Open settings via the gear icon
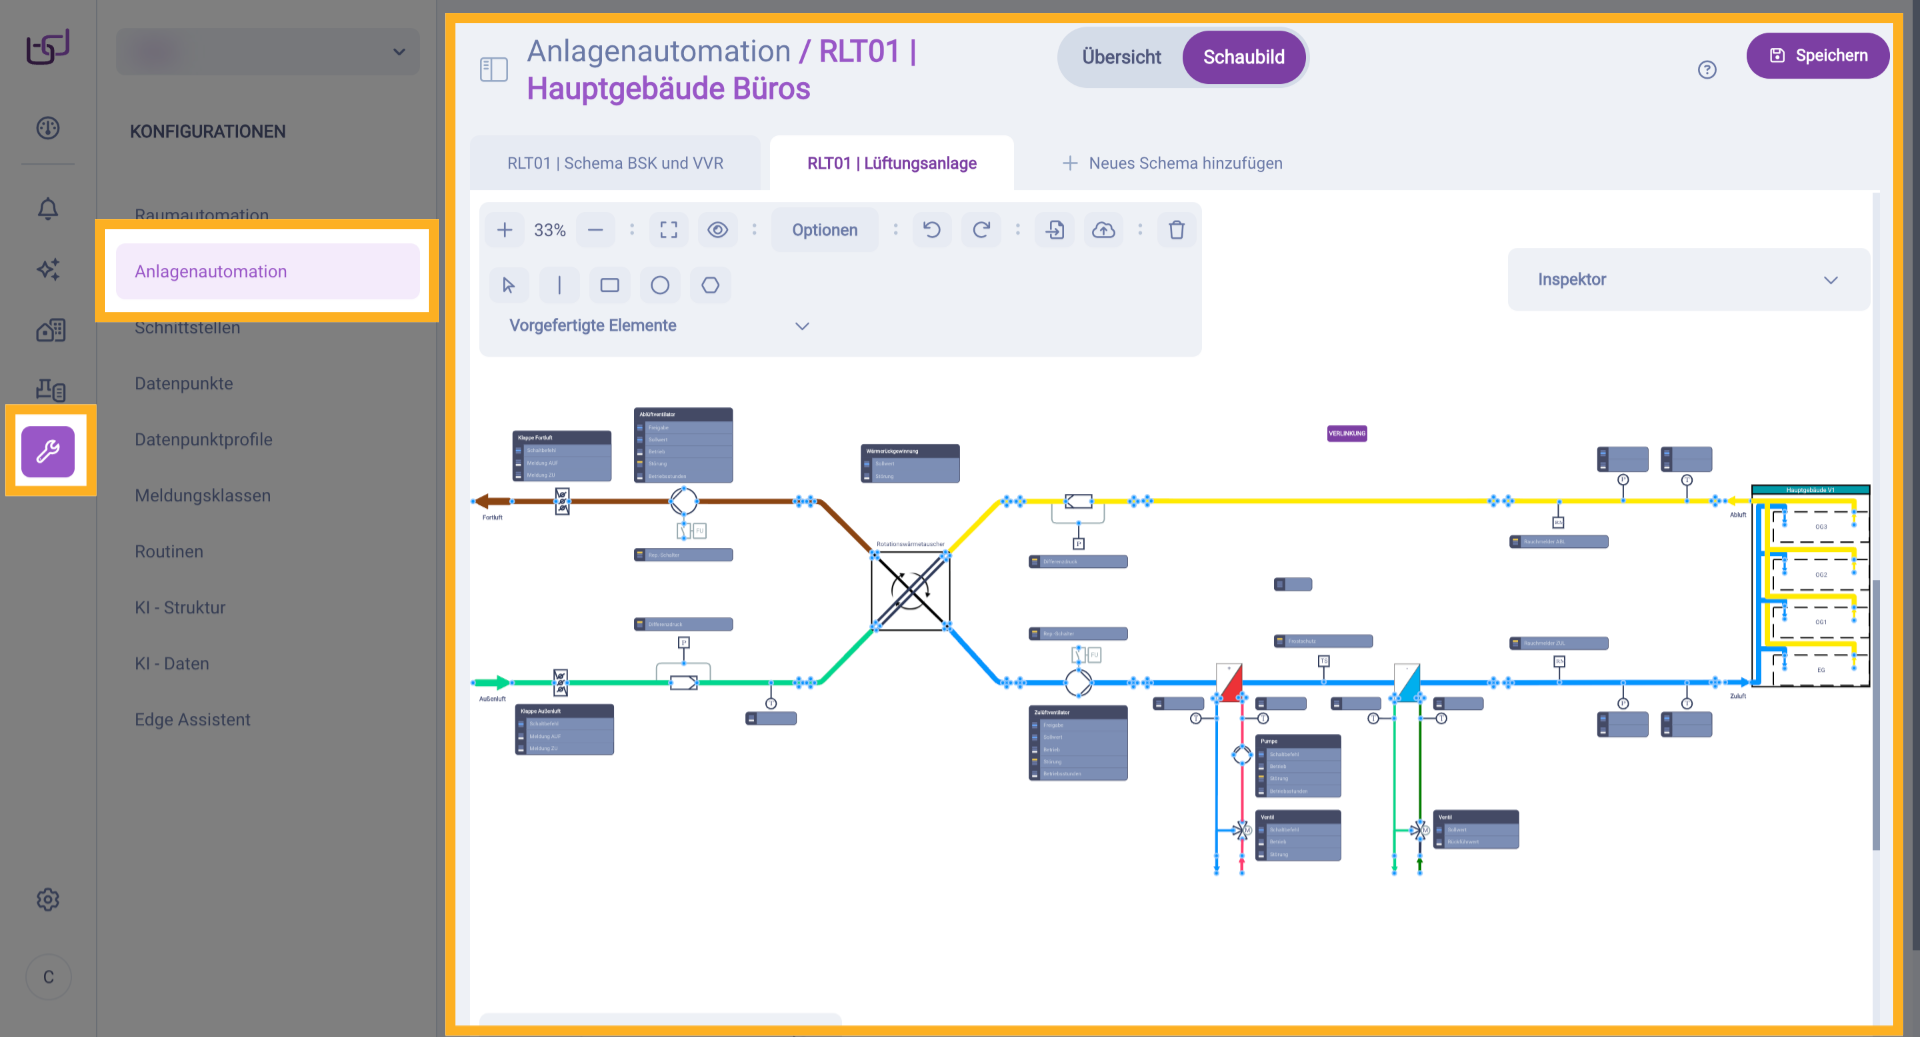Viewport: 1920px width, 1037px height. pyautogui.click(x=47, y=899)
